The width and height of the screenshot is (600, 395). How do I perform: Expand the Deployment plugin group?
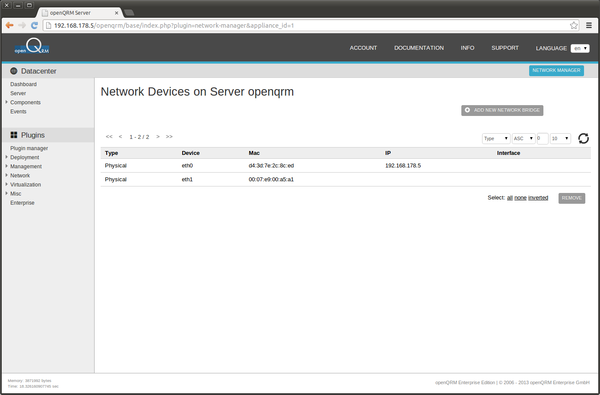(x=7, y=157)
